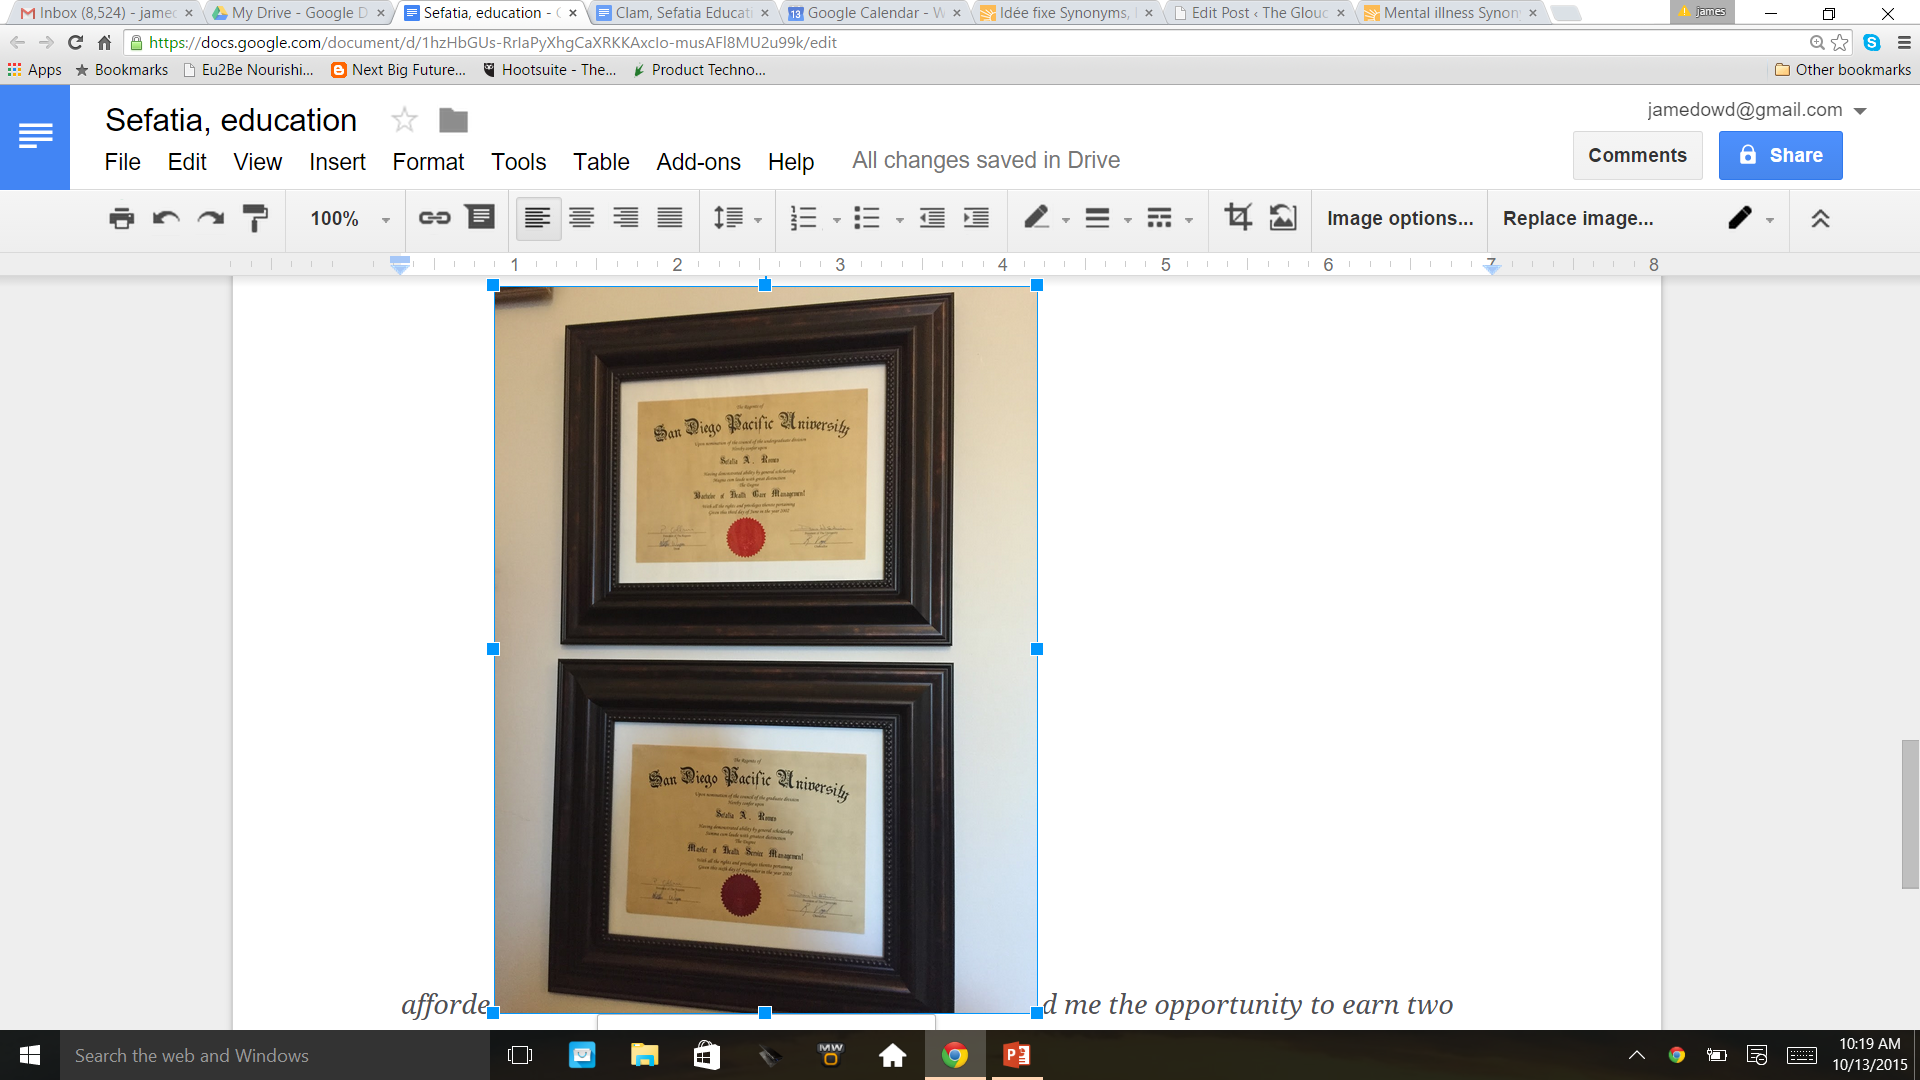
Task: Click the Undo icon
Action: [x=166, y=218]
